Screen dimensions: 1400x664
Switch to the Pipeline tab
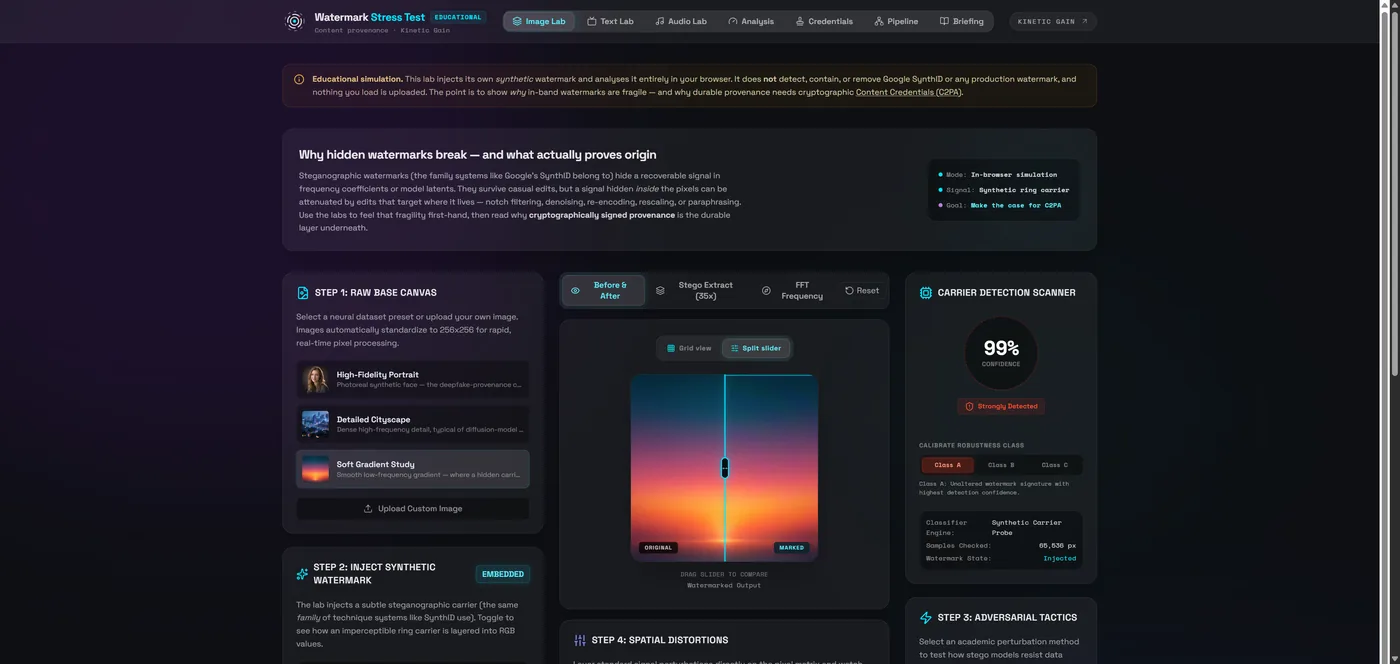(896, 21)
